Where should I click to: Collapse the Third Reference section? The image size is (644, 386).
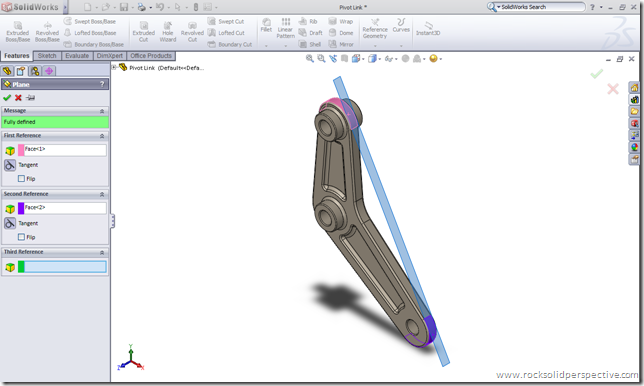pos(102,252)
